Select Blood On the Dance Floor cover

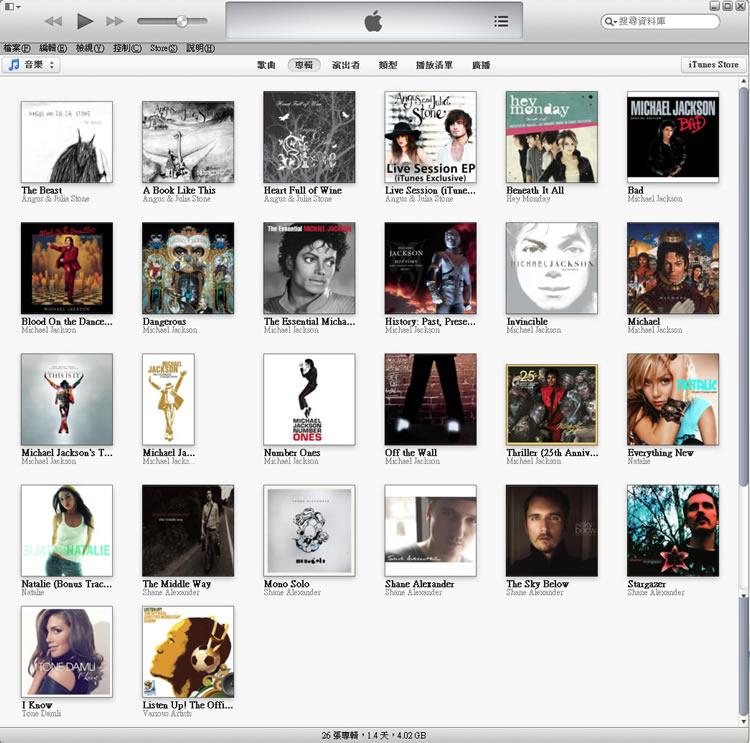coord(67,268)
